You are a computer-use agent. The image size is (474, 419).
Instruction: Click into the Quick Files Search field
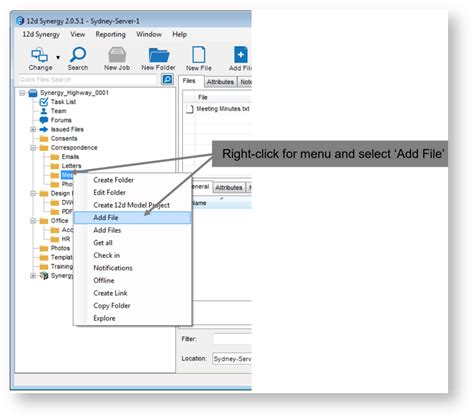(x=87, y=80)
